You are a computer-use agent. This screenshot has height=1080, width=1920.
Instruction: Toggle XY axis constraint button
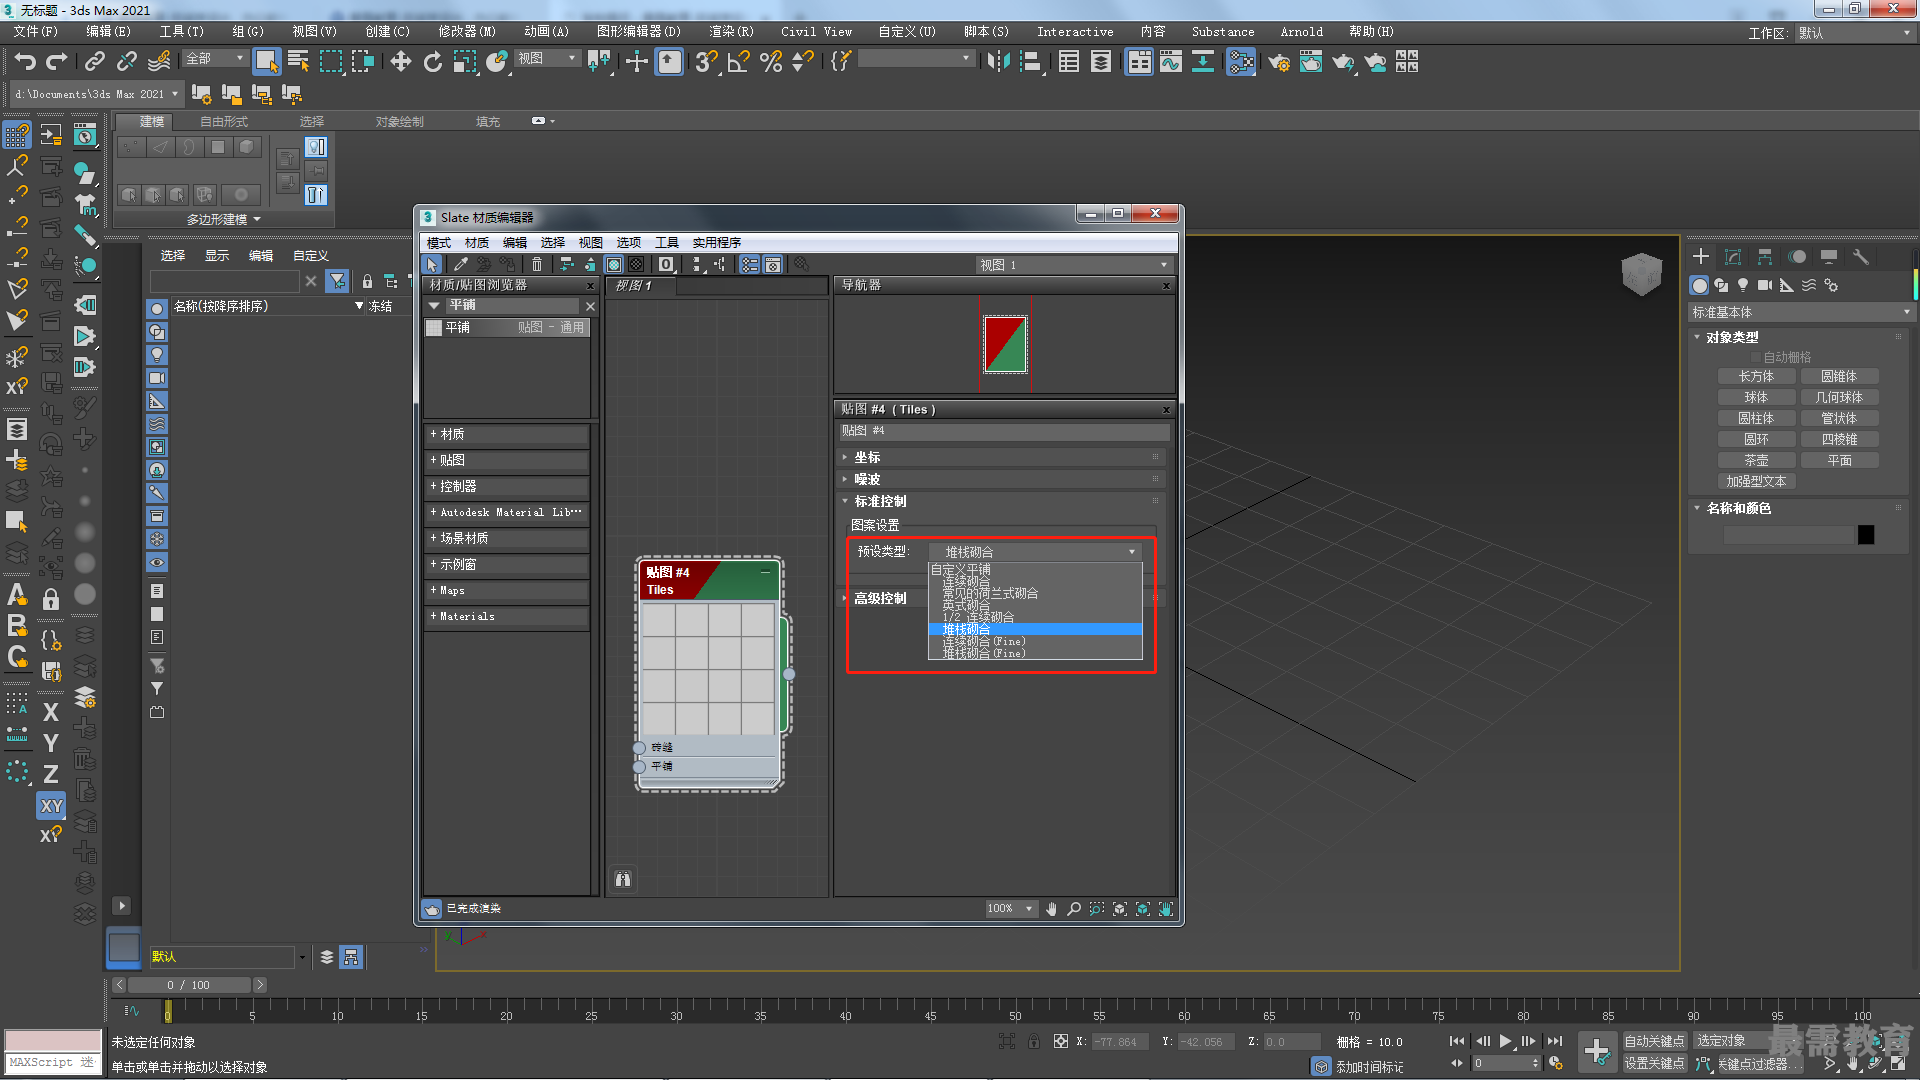click(x=51, y=806)
